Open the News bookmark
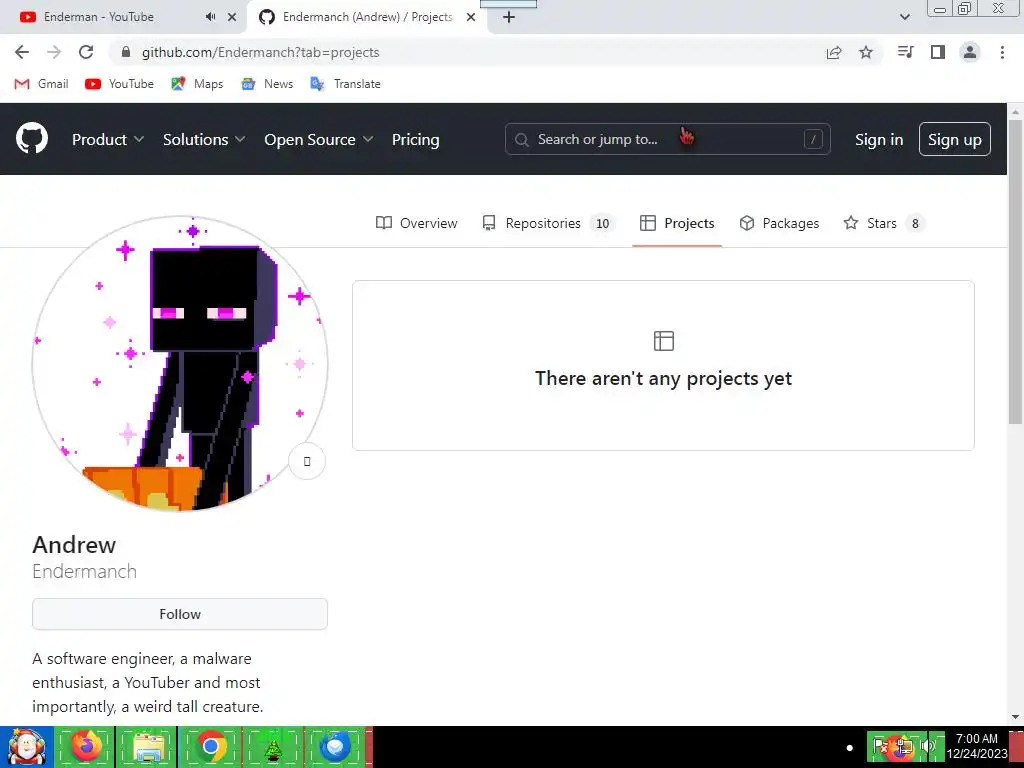This screenshot has width=1024, height=768. click(267, 84)
